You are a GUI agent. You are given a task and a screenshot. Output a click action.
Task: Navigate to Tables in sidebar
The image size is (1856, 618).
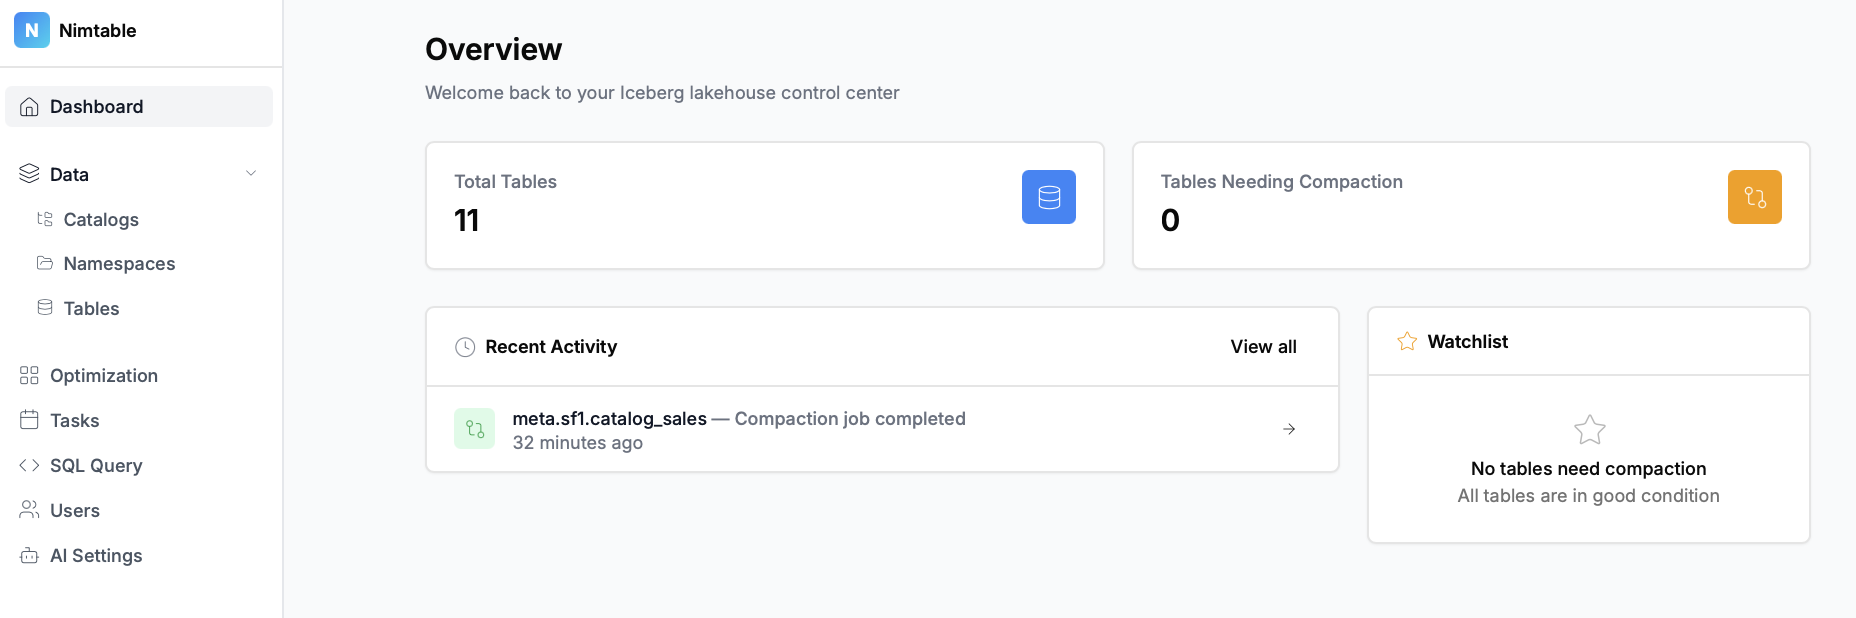coord(91,309)
